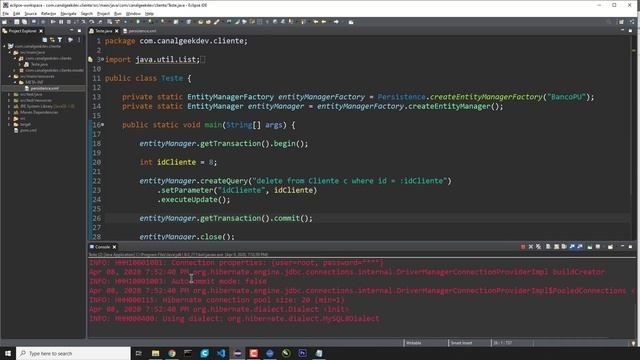The width and height of the screenshot is (640, 360).
Task: Close the Project Explorer view tab
Action: pyautogui.click(x=41, y=31)
